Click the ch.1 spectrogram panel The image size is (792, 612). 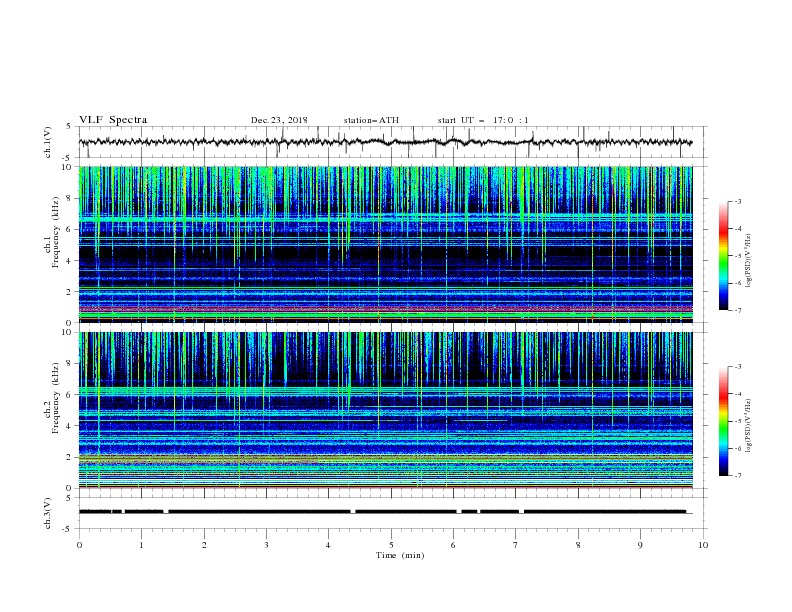tap(385, 244)
